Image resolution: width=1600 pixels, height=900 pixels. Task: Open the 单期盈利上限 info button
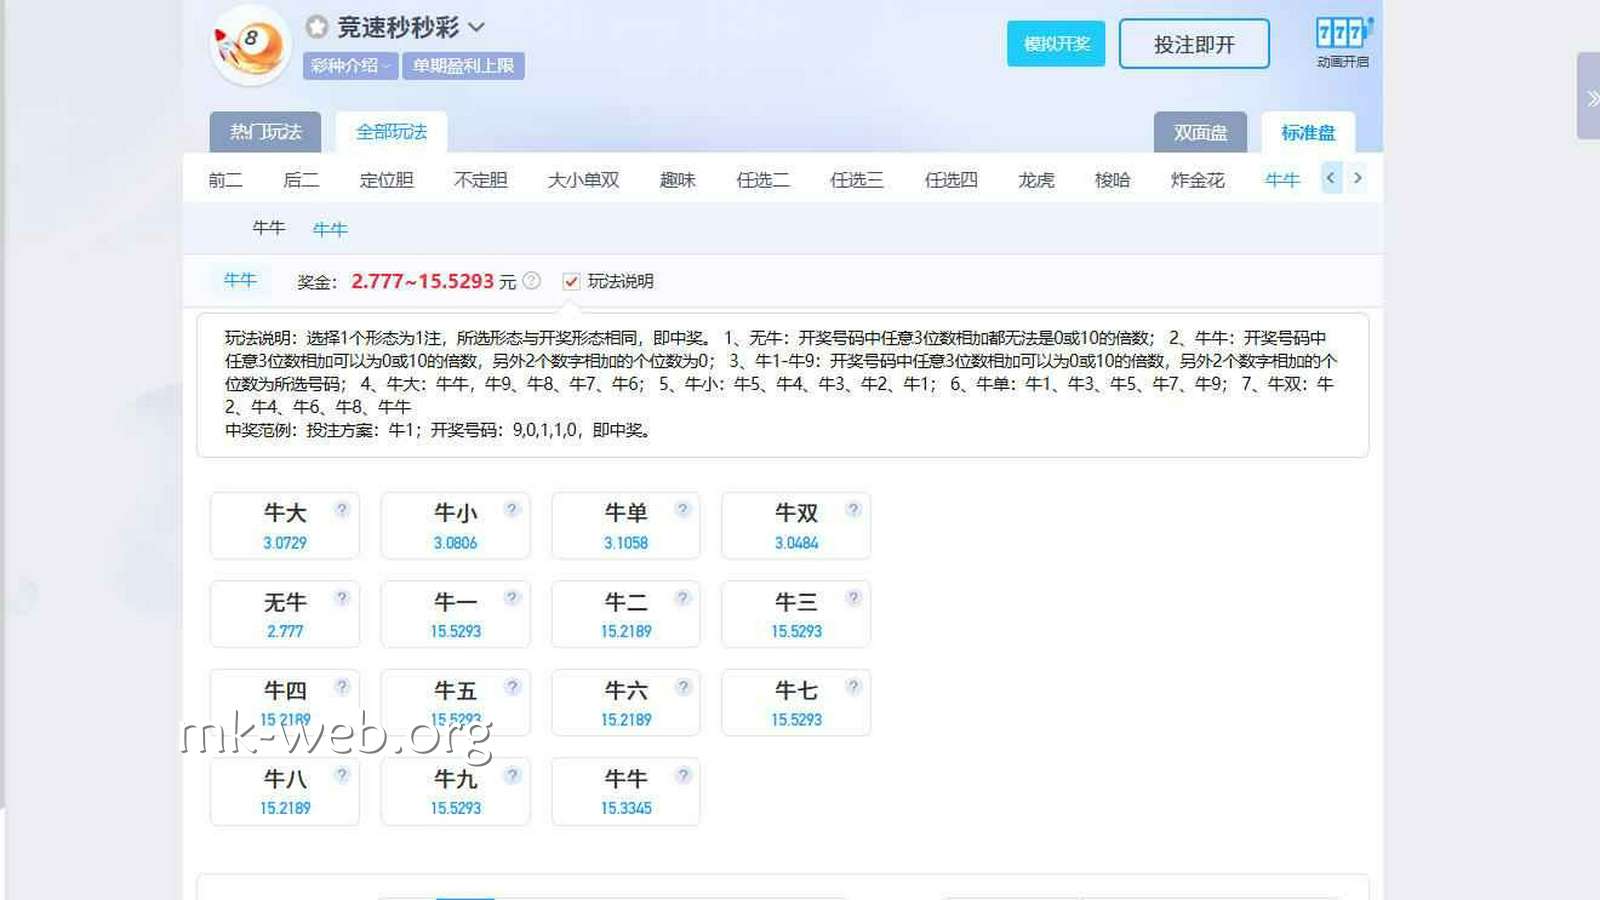(x=463, y=66)
